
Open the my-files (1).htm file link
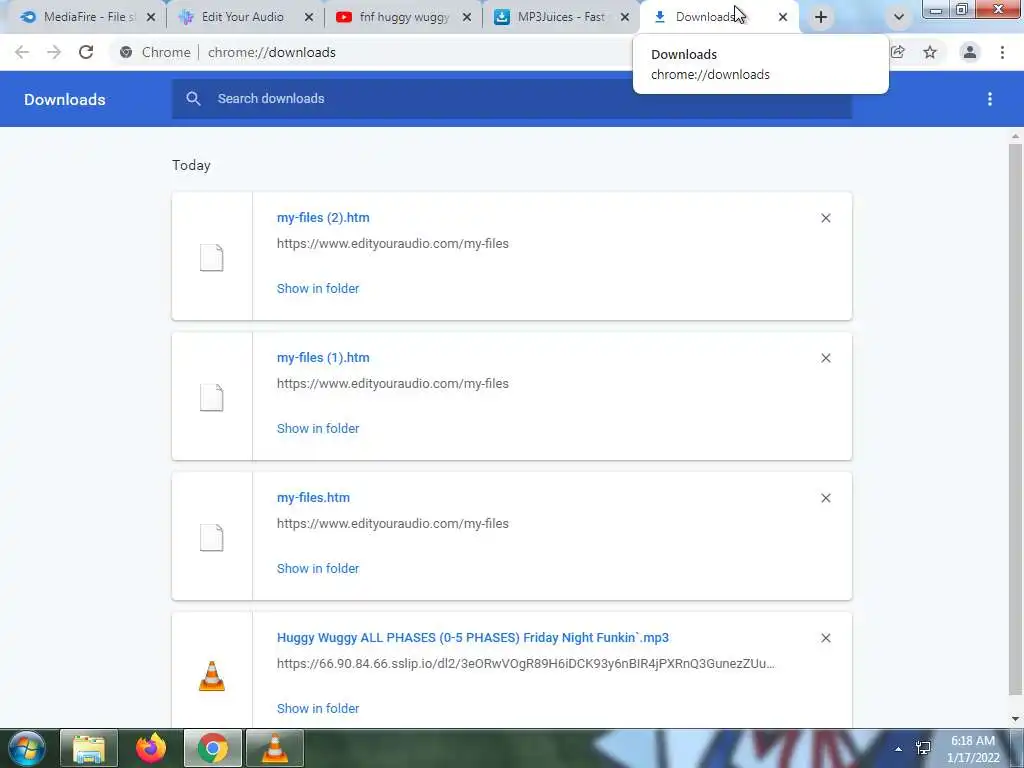[x=323, y=357]
